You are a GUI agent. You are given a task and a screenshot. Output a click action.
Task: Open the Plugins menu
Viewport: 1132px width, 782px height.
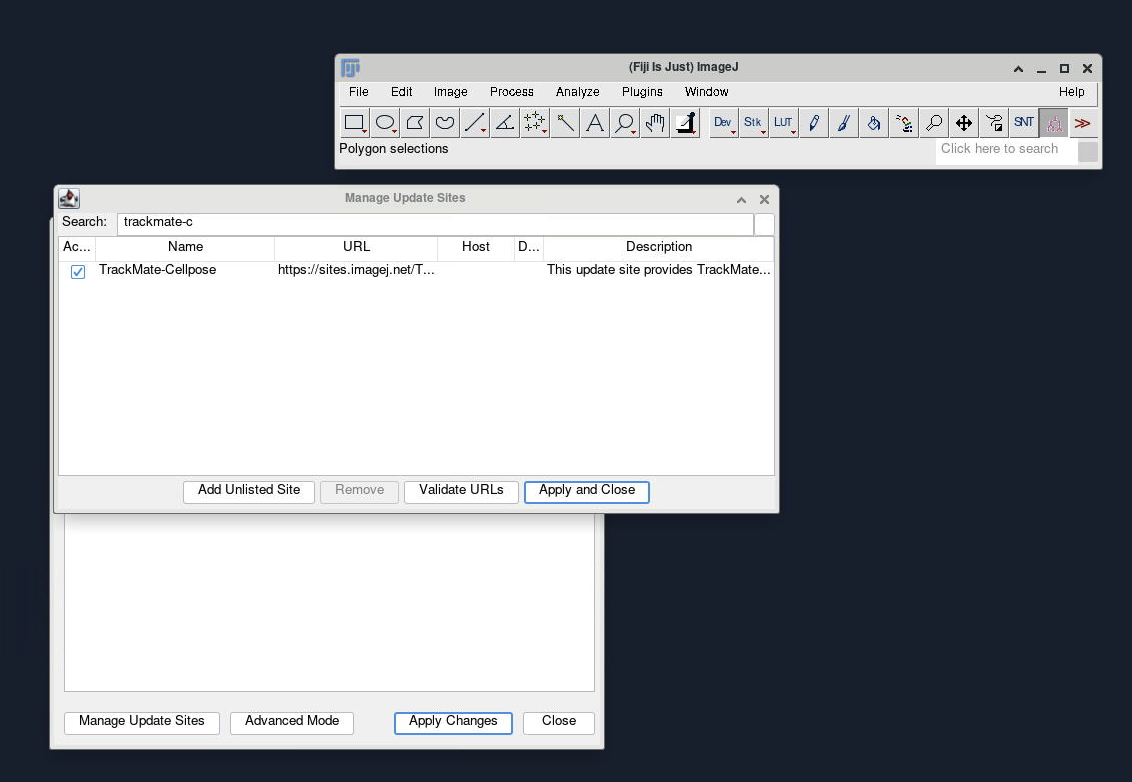point(642,92)
